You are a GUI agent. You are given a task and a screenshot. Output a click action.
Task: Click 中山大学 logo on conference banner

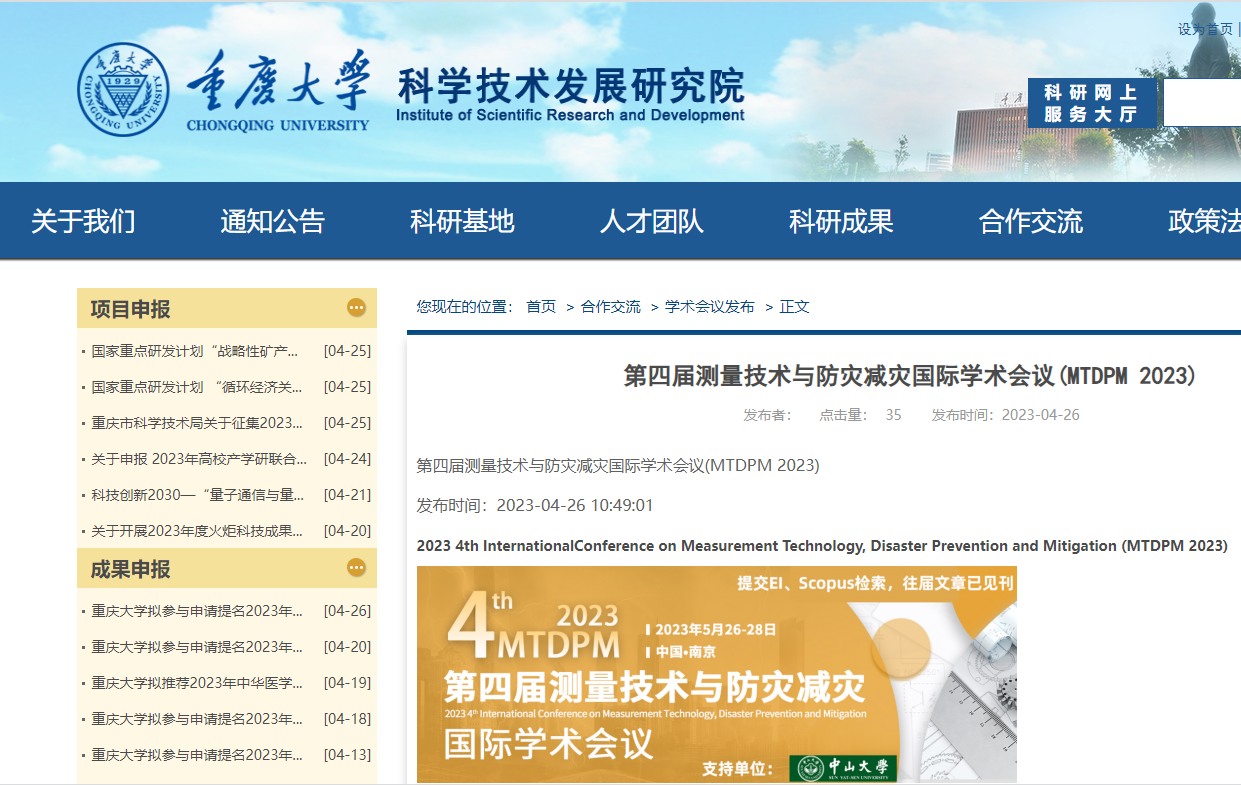point(843,768)
